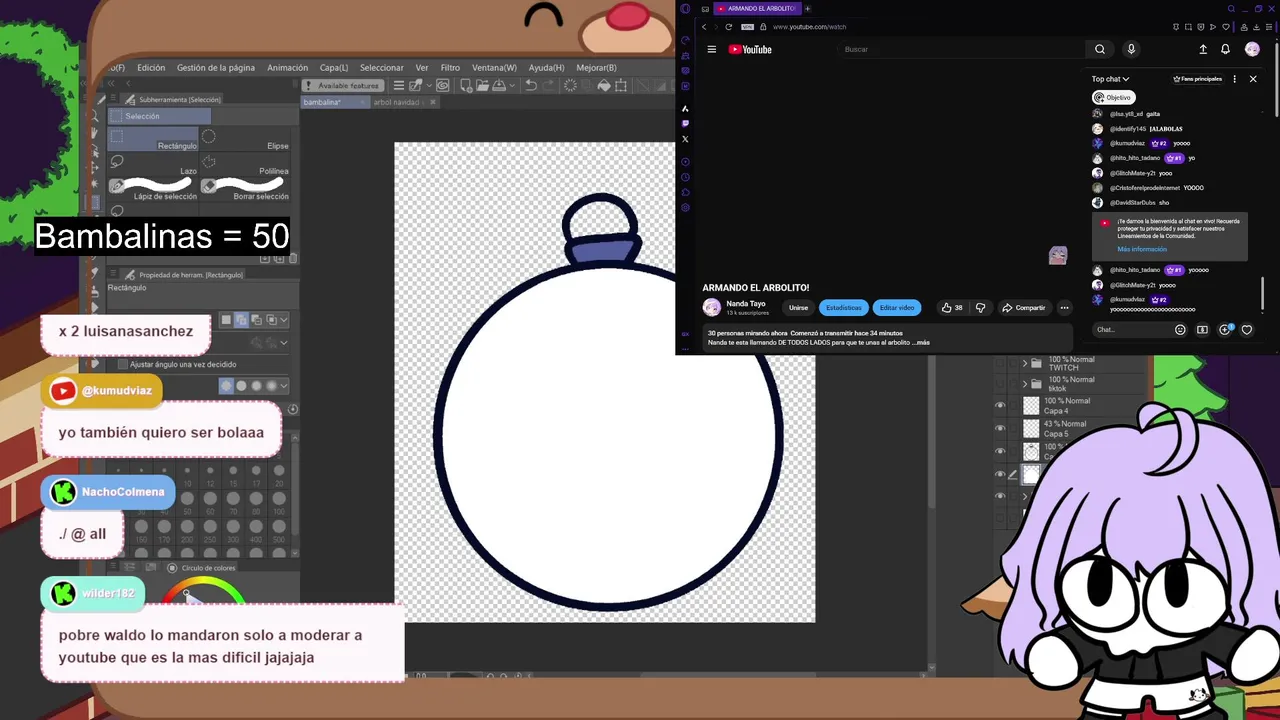This screenshot has width=1280, height=720.
Task: Select the Capa 5 layer thumbnail
Action: click(x=1031, y=429)
